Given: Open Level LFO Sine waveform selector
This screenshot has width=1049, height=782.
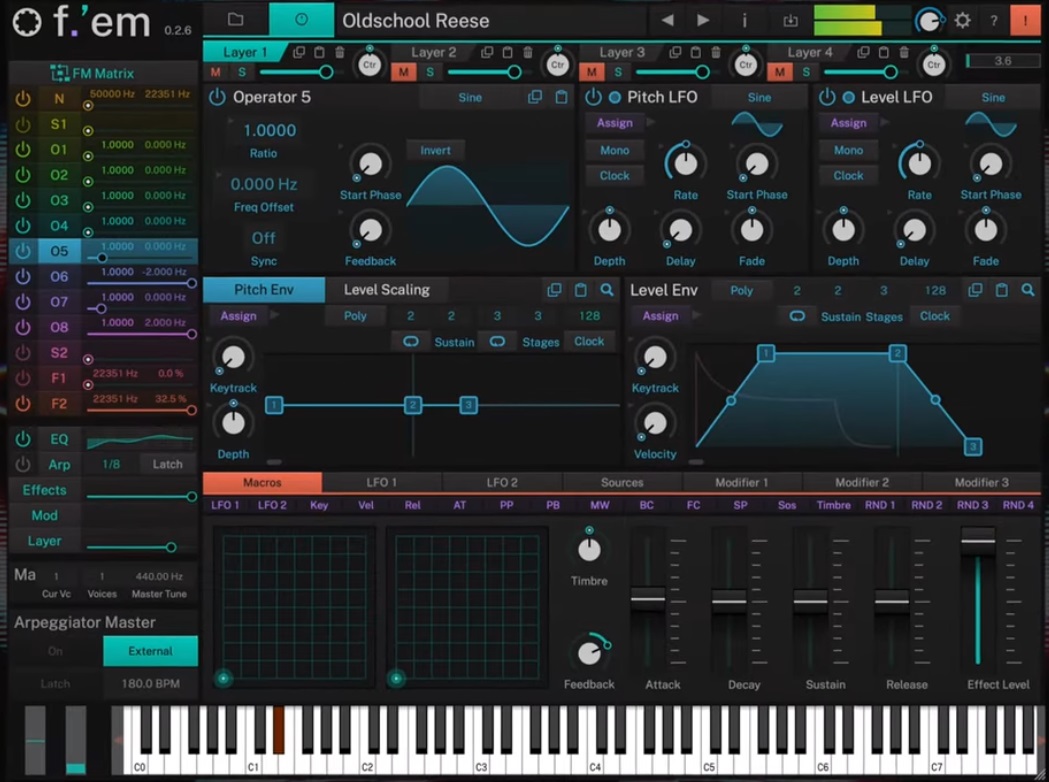Looking at the screenshot, I should [993, 97].
